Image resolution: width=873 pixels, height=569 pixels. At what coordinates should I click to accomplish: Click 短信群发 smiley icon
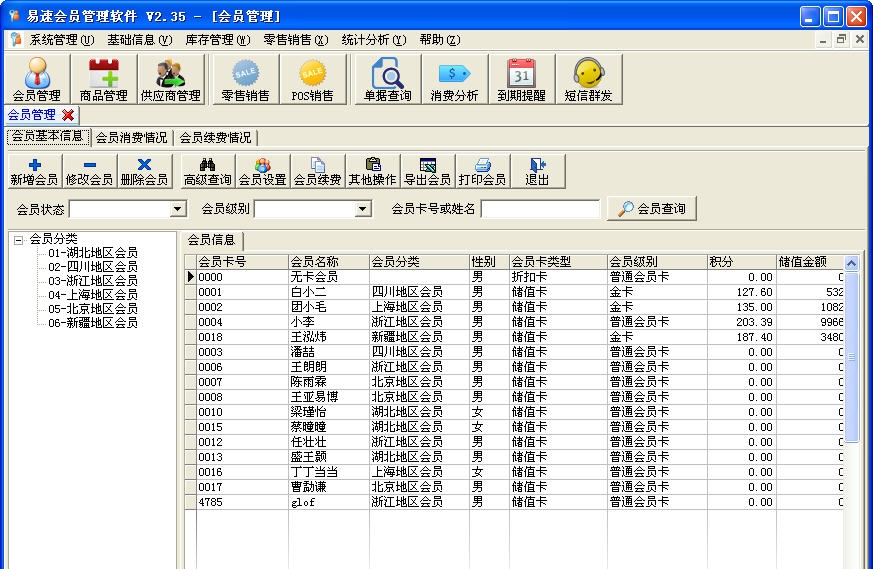click(x=588, y=79)
